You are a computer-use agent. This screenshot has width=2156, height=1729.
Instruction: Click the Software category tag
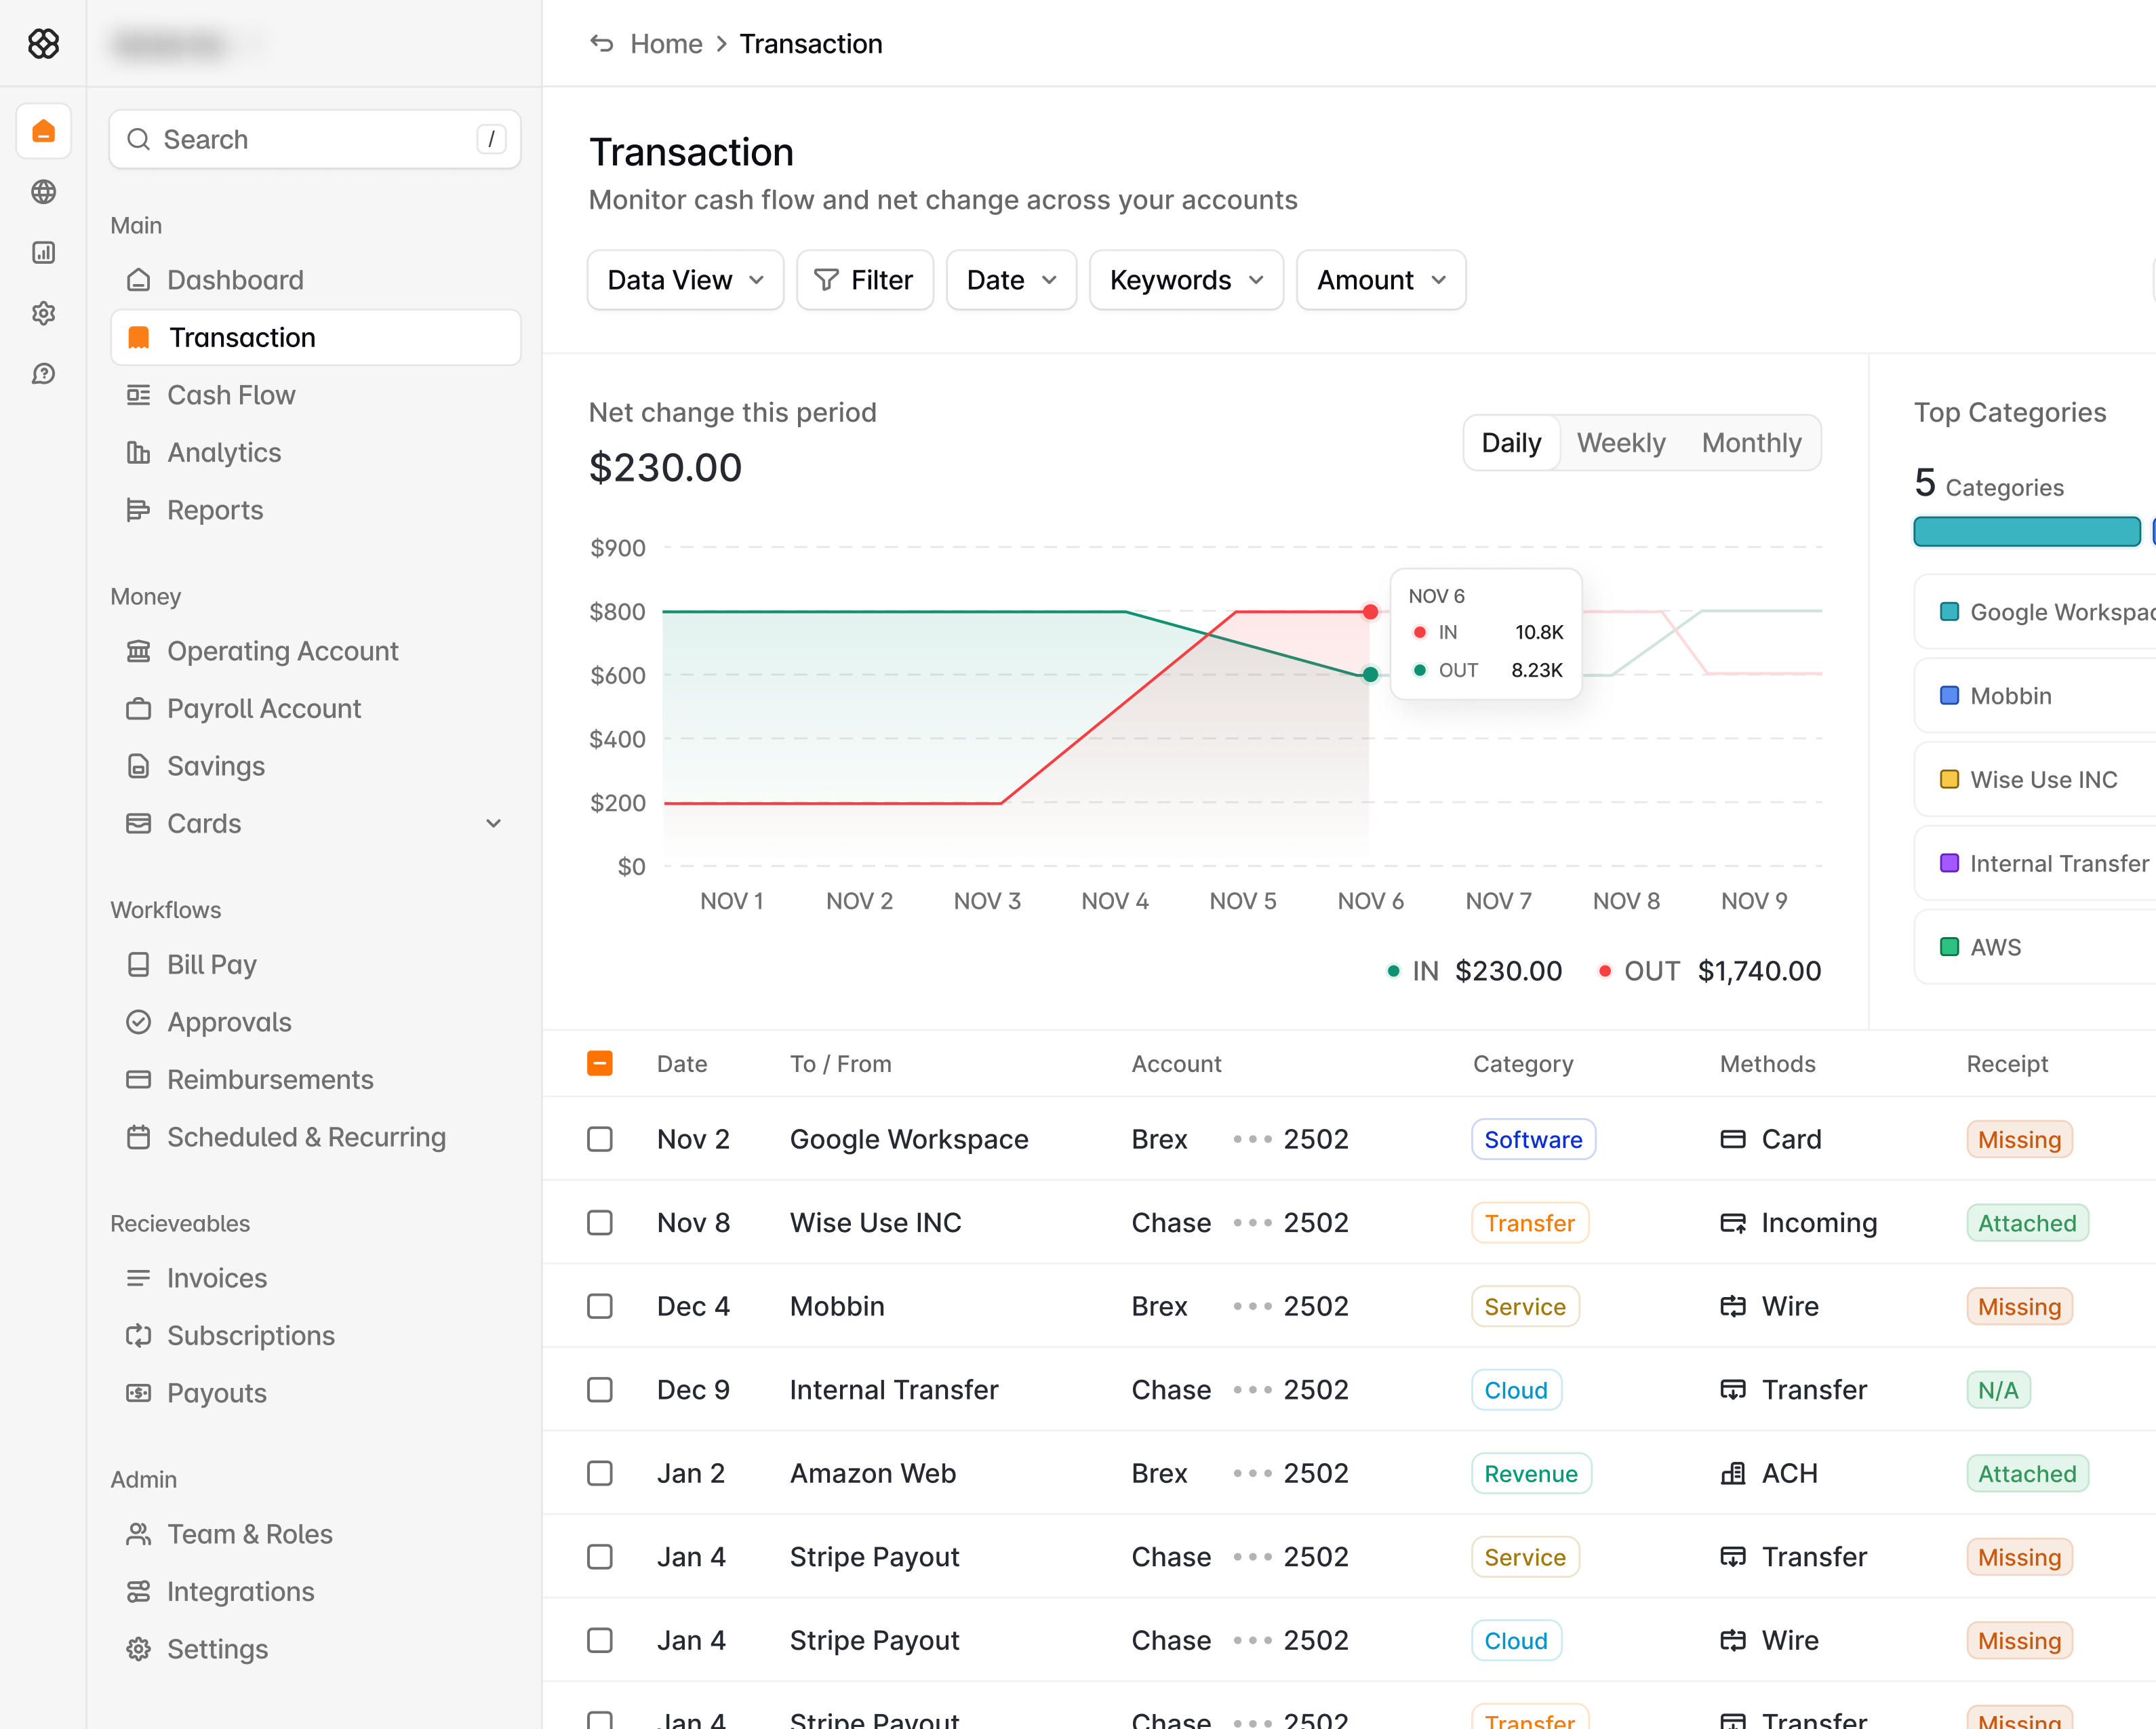click(x=1532, y=1139)
